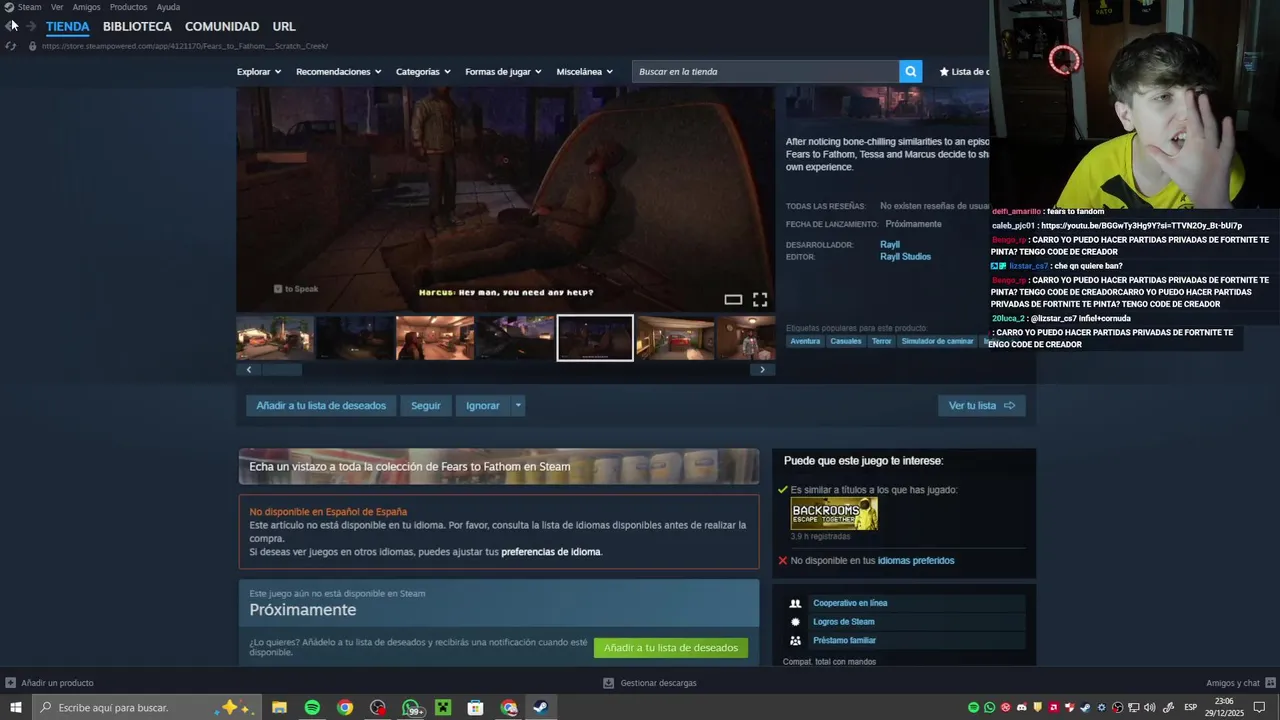1280x720 pixels.
Task: Open the TIENDA tab
Action: click(x=67, y=26)
